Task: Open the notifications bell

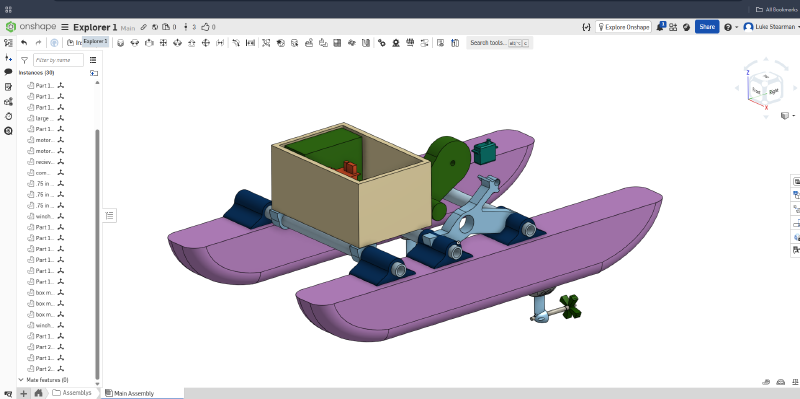Action: 660,27
